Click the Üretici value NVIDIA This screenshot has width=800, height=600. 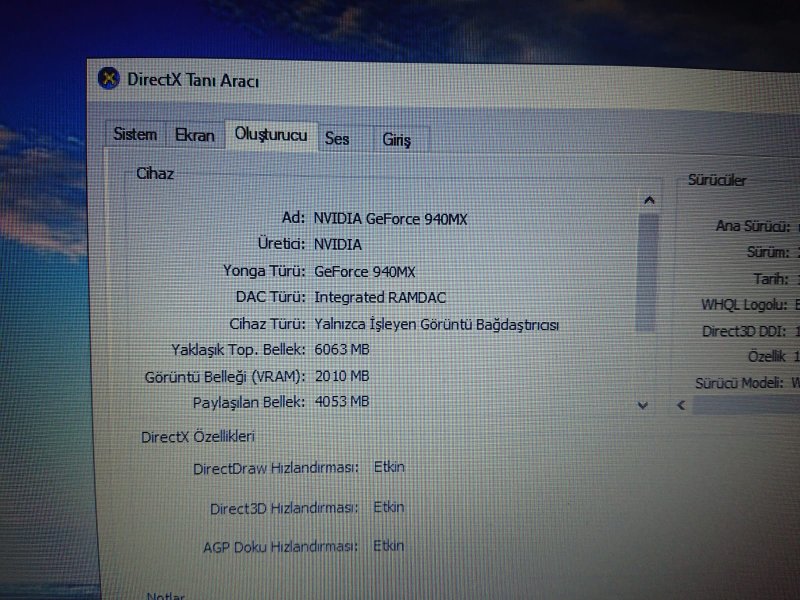(338, 244)
